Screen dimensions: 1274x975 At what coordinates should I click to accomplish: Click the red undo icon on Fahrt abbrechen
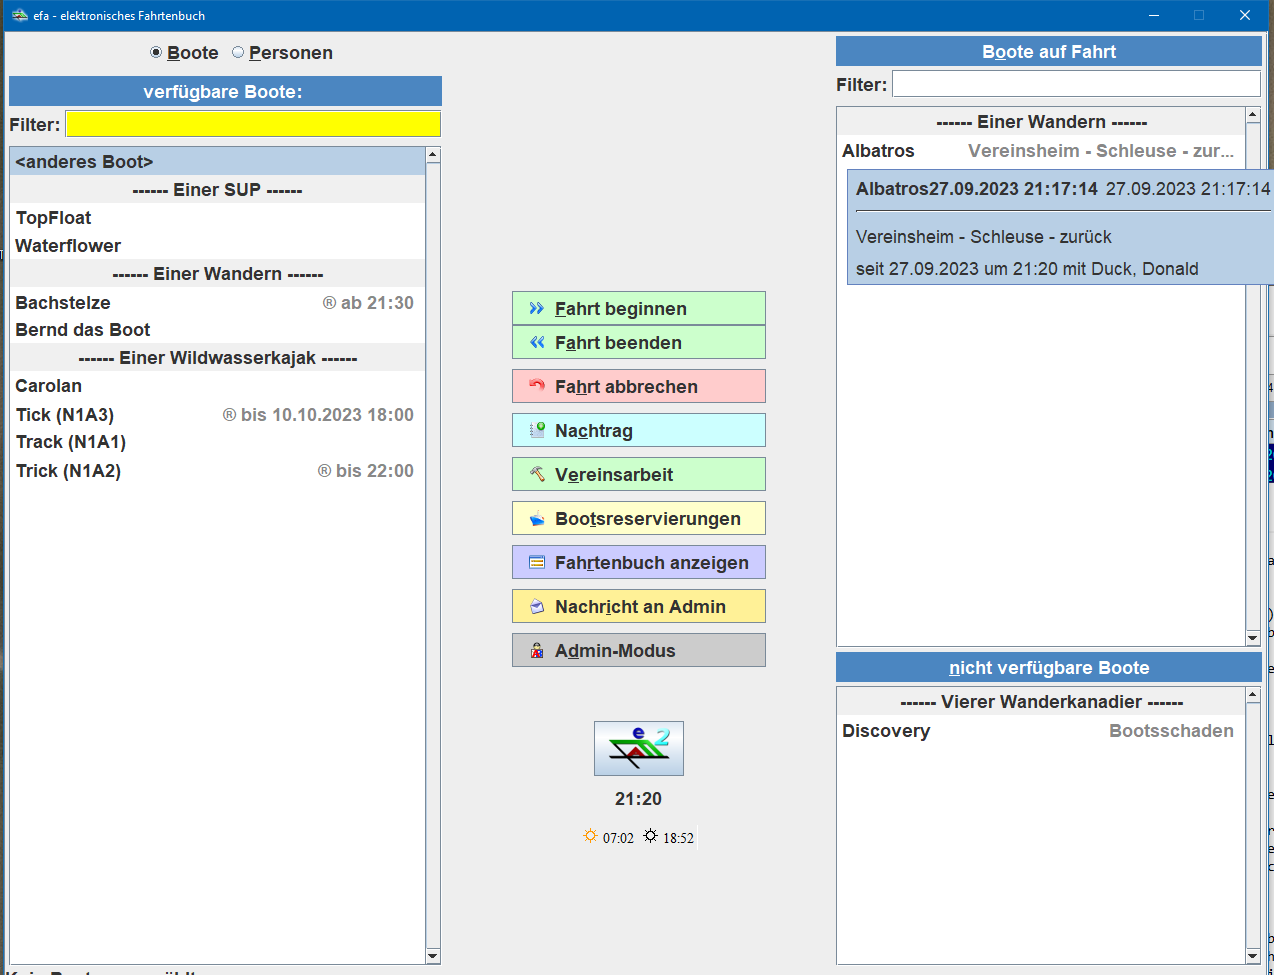pyautogui.click(x=537, y=386)
